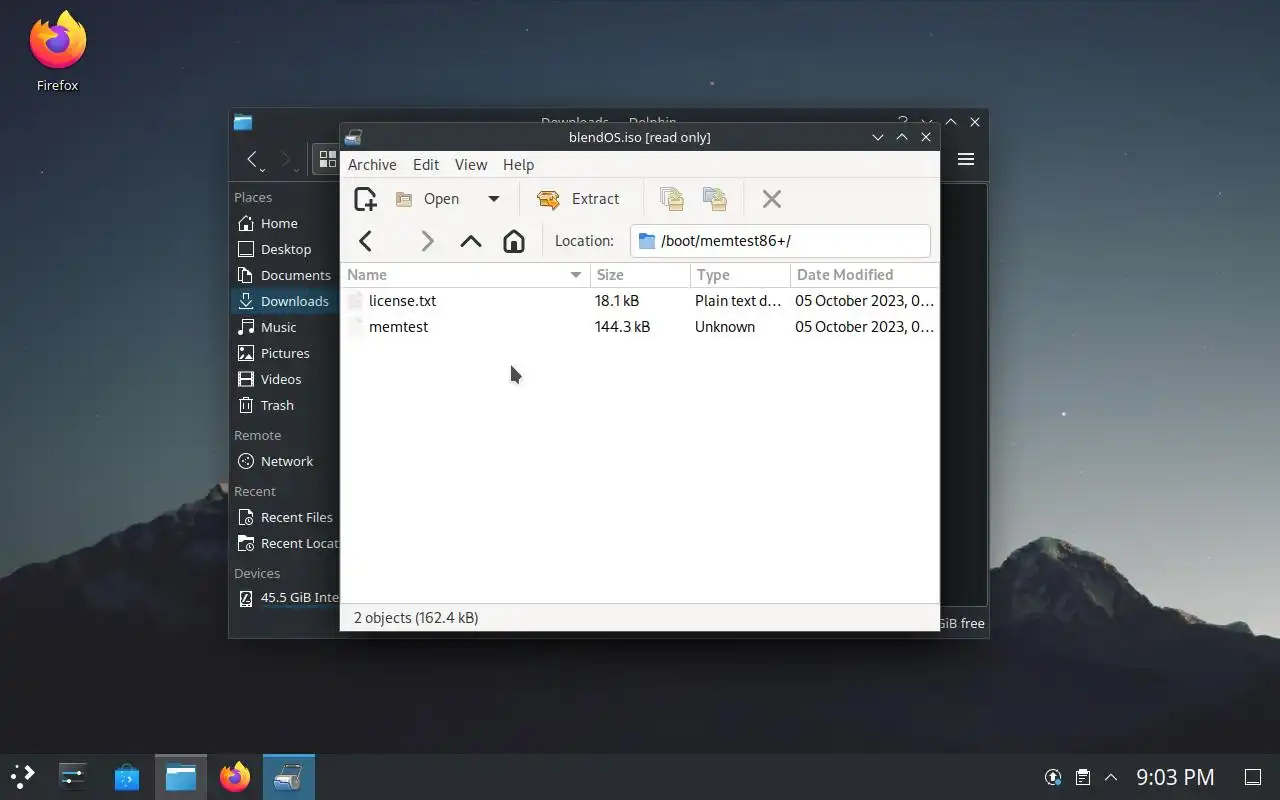The image size is (1280, 800).
Task: Switch Dolphin to icons view mode
Action: point(327,159)
